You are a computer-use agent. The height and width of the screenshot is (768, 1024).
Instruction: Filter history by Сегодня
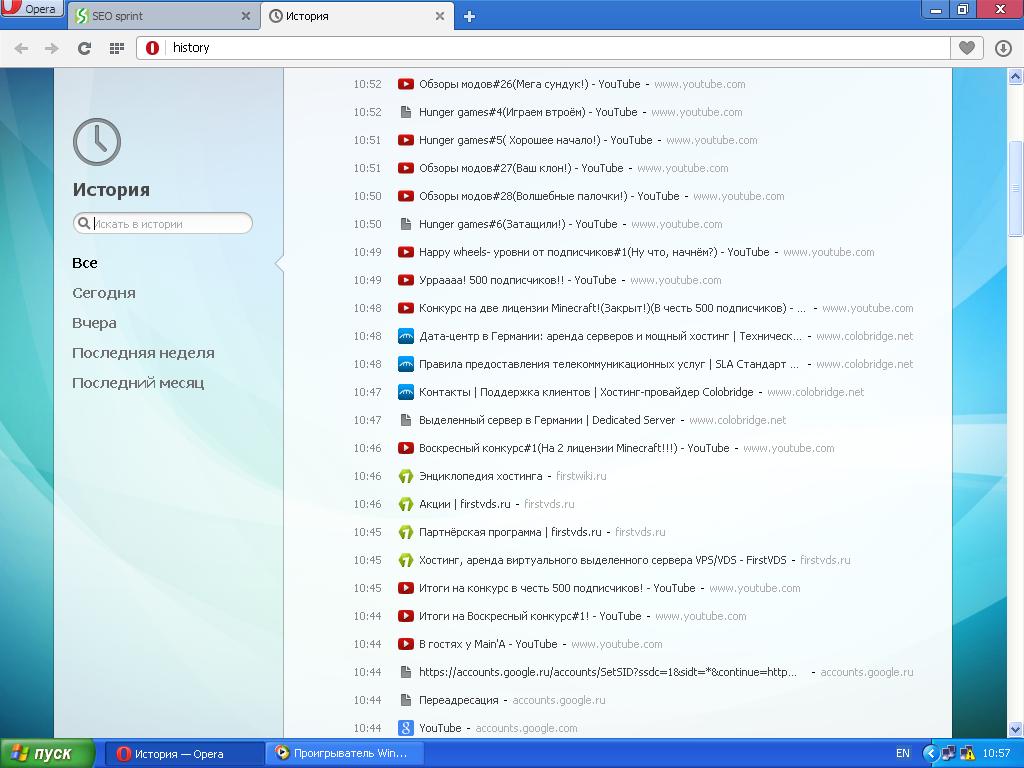click(104, 293)
